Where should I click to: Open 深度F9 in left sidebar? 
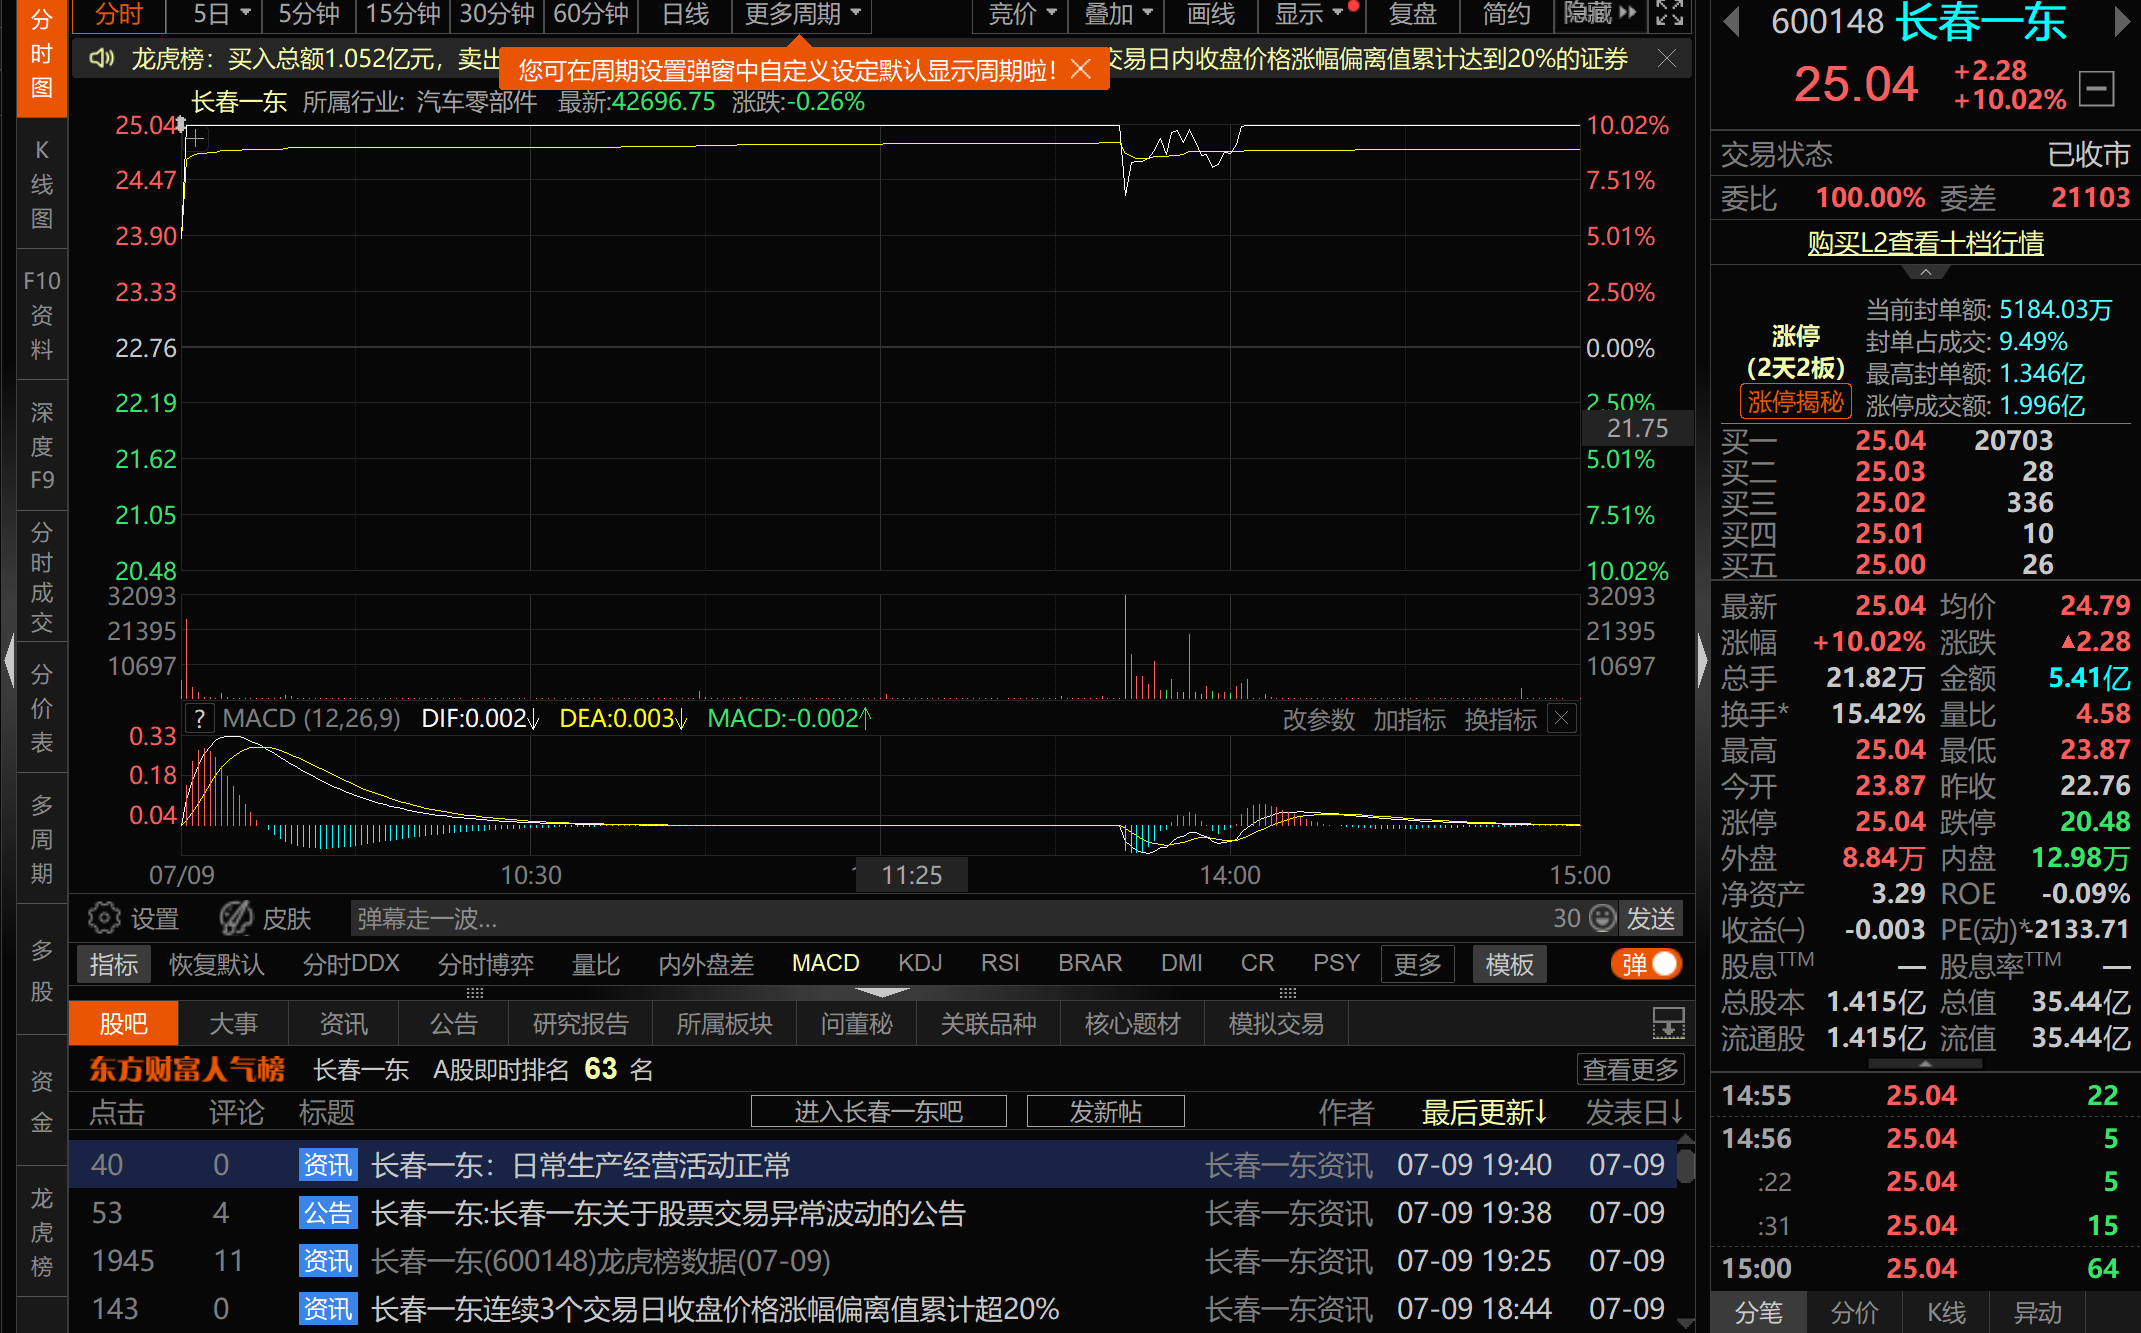tap(42, 446)
